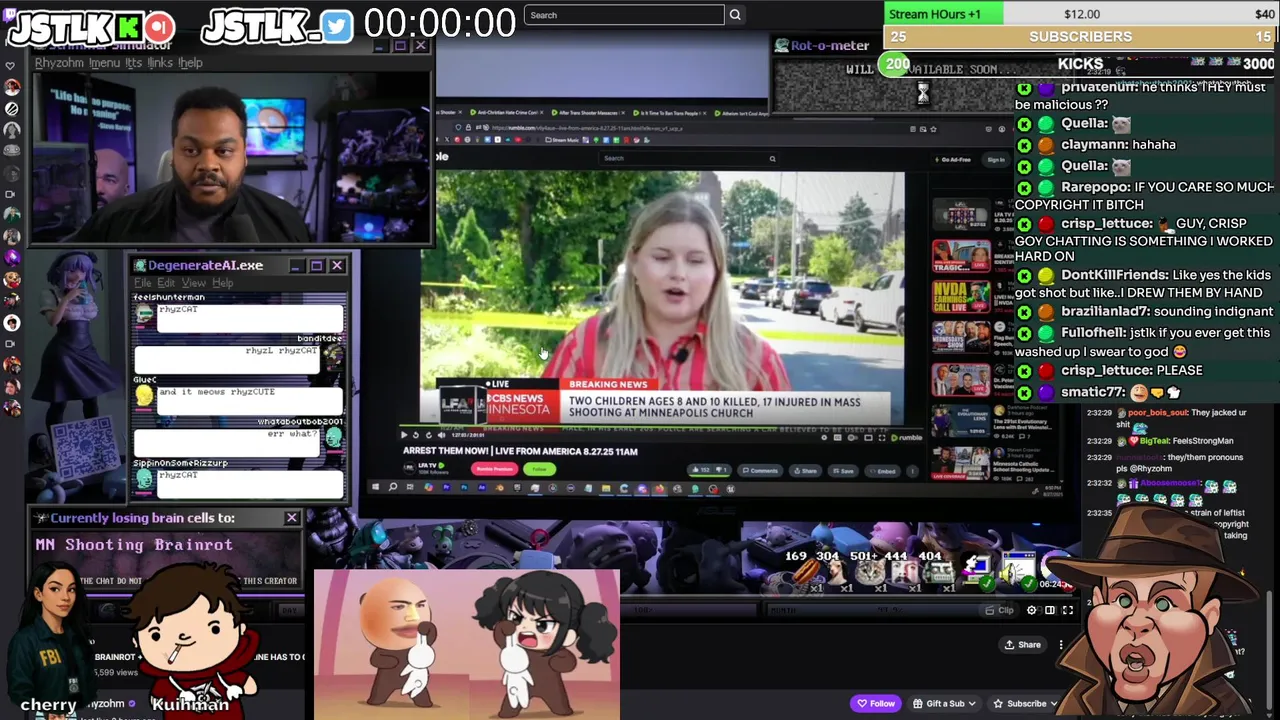Open the !menu item in the webcam window
This screenshot has width=1280, height=720.
click(104, 63)
